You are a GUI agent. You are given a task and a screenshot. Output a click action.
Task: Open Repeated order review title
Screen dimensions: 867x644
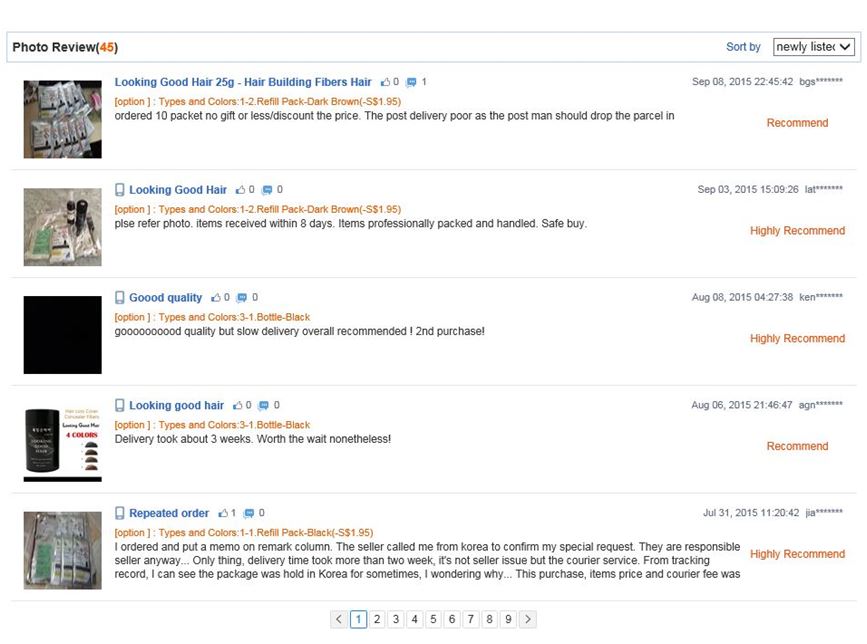[x=169, y=513]
